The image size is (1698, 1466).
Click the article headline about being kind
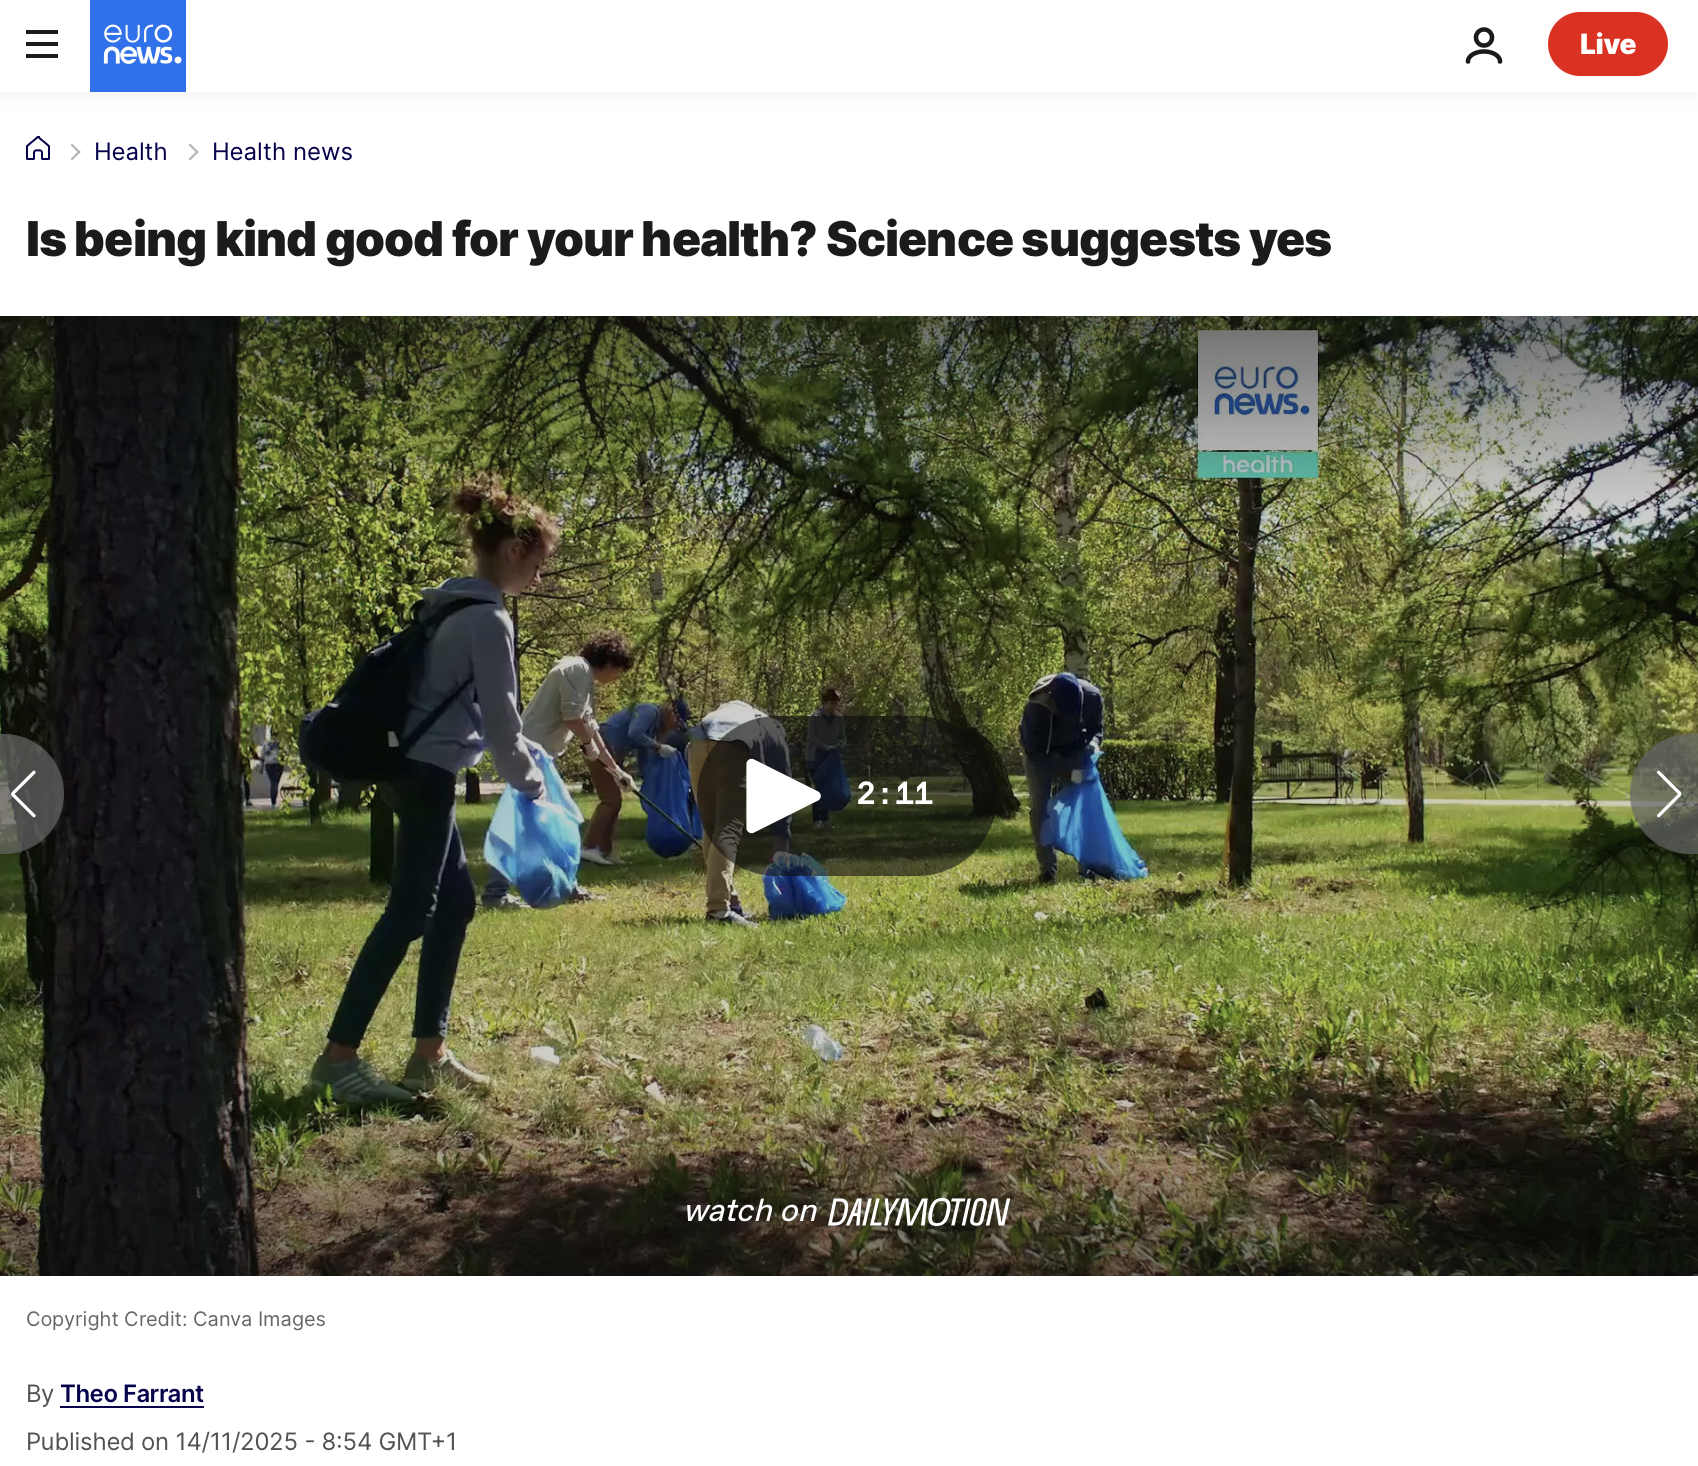(x=678, y=240)
